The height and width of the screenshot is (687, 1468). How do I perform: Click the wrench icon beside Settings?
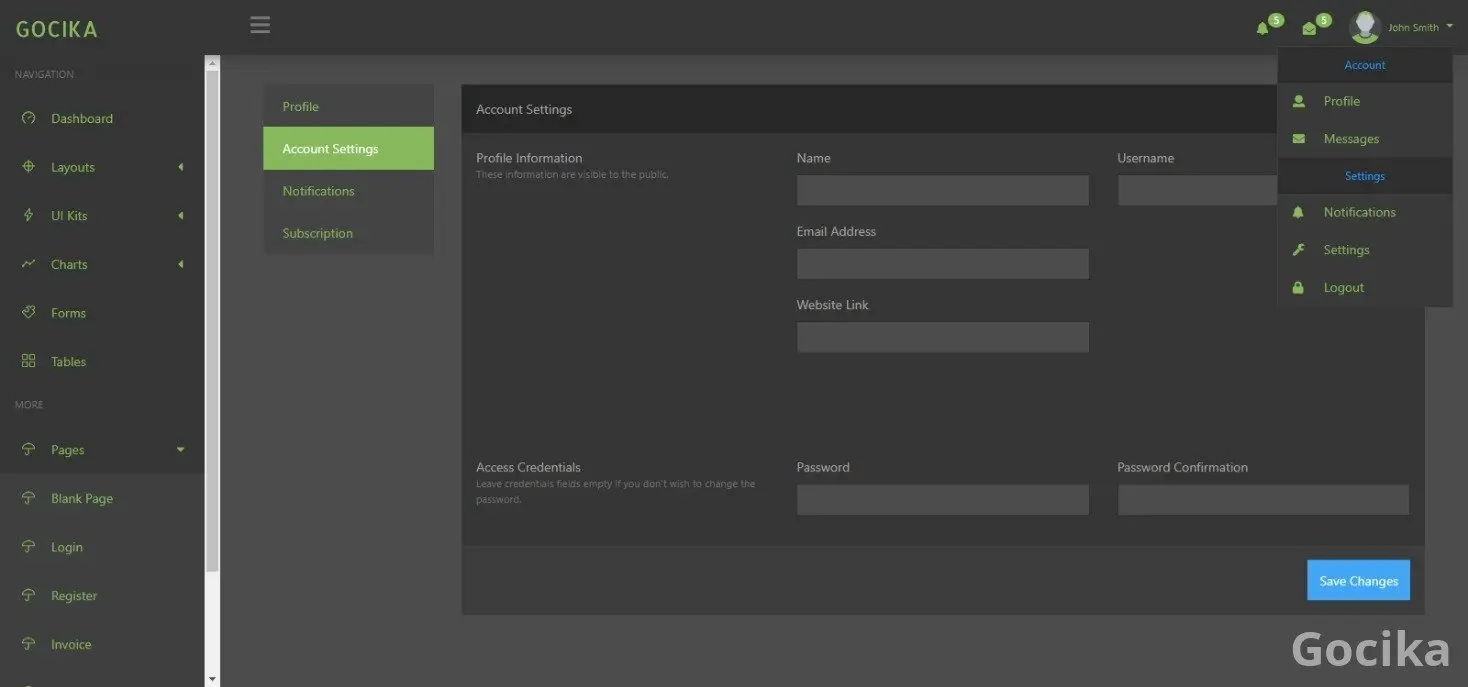[x=1298, y=250]
